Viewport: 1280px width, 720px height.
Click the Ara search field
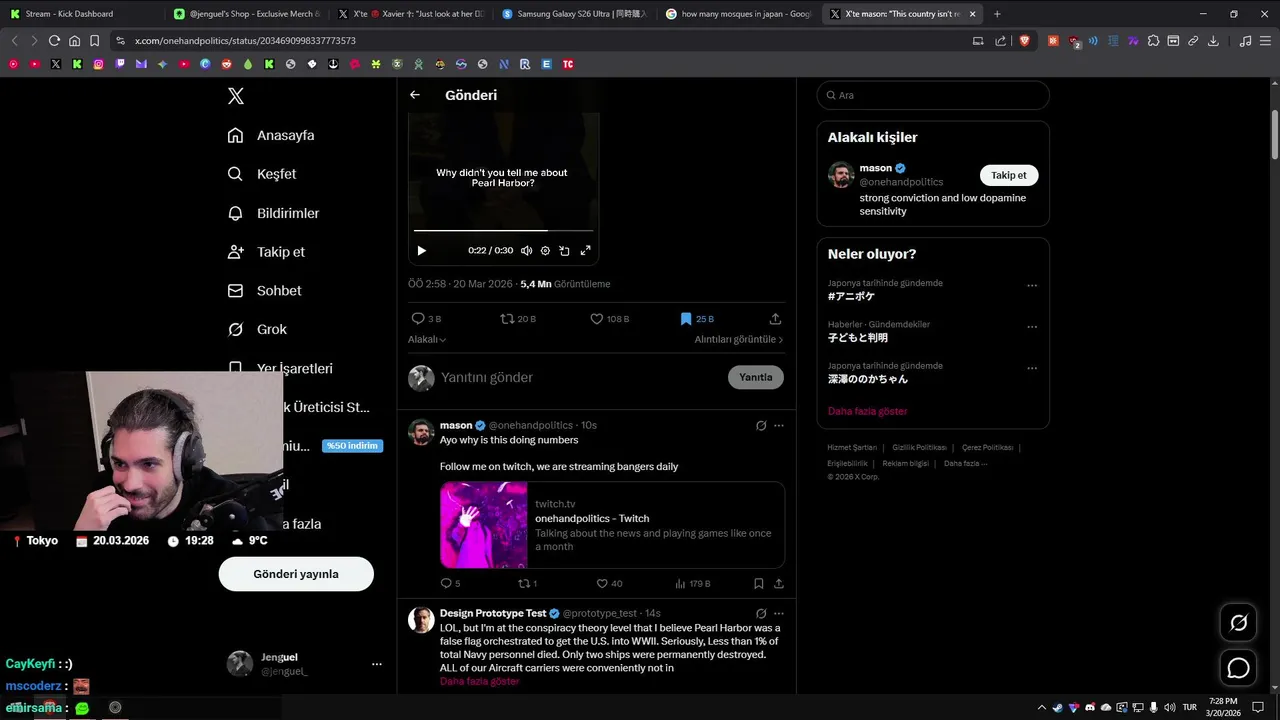(x=933, y=95)
